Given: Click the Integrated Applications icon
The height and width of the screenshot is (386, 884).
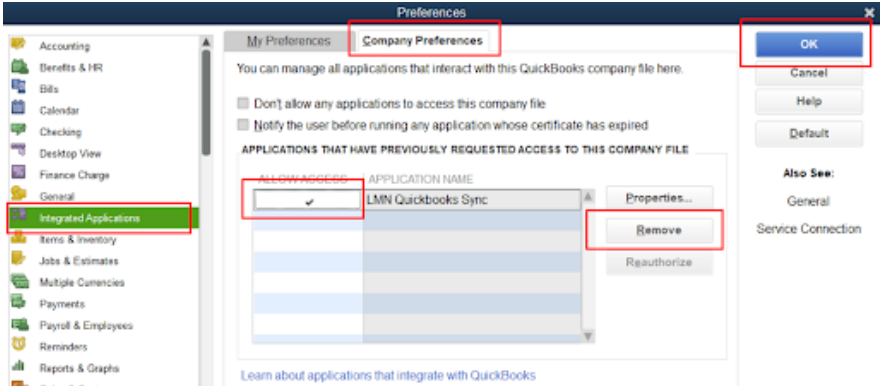Looking at the screenshot, I should click(x=19, y=216).
